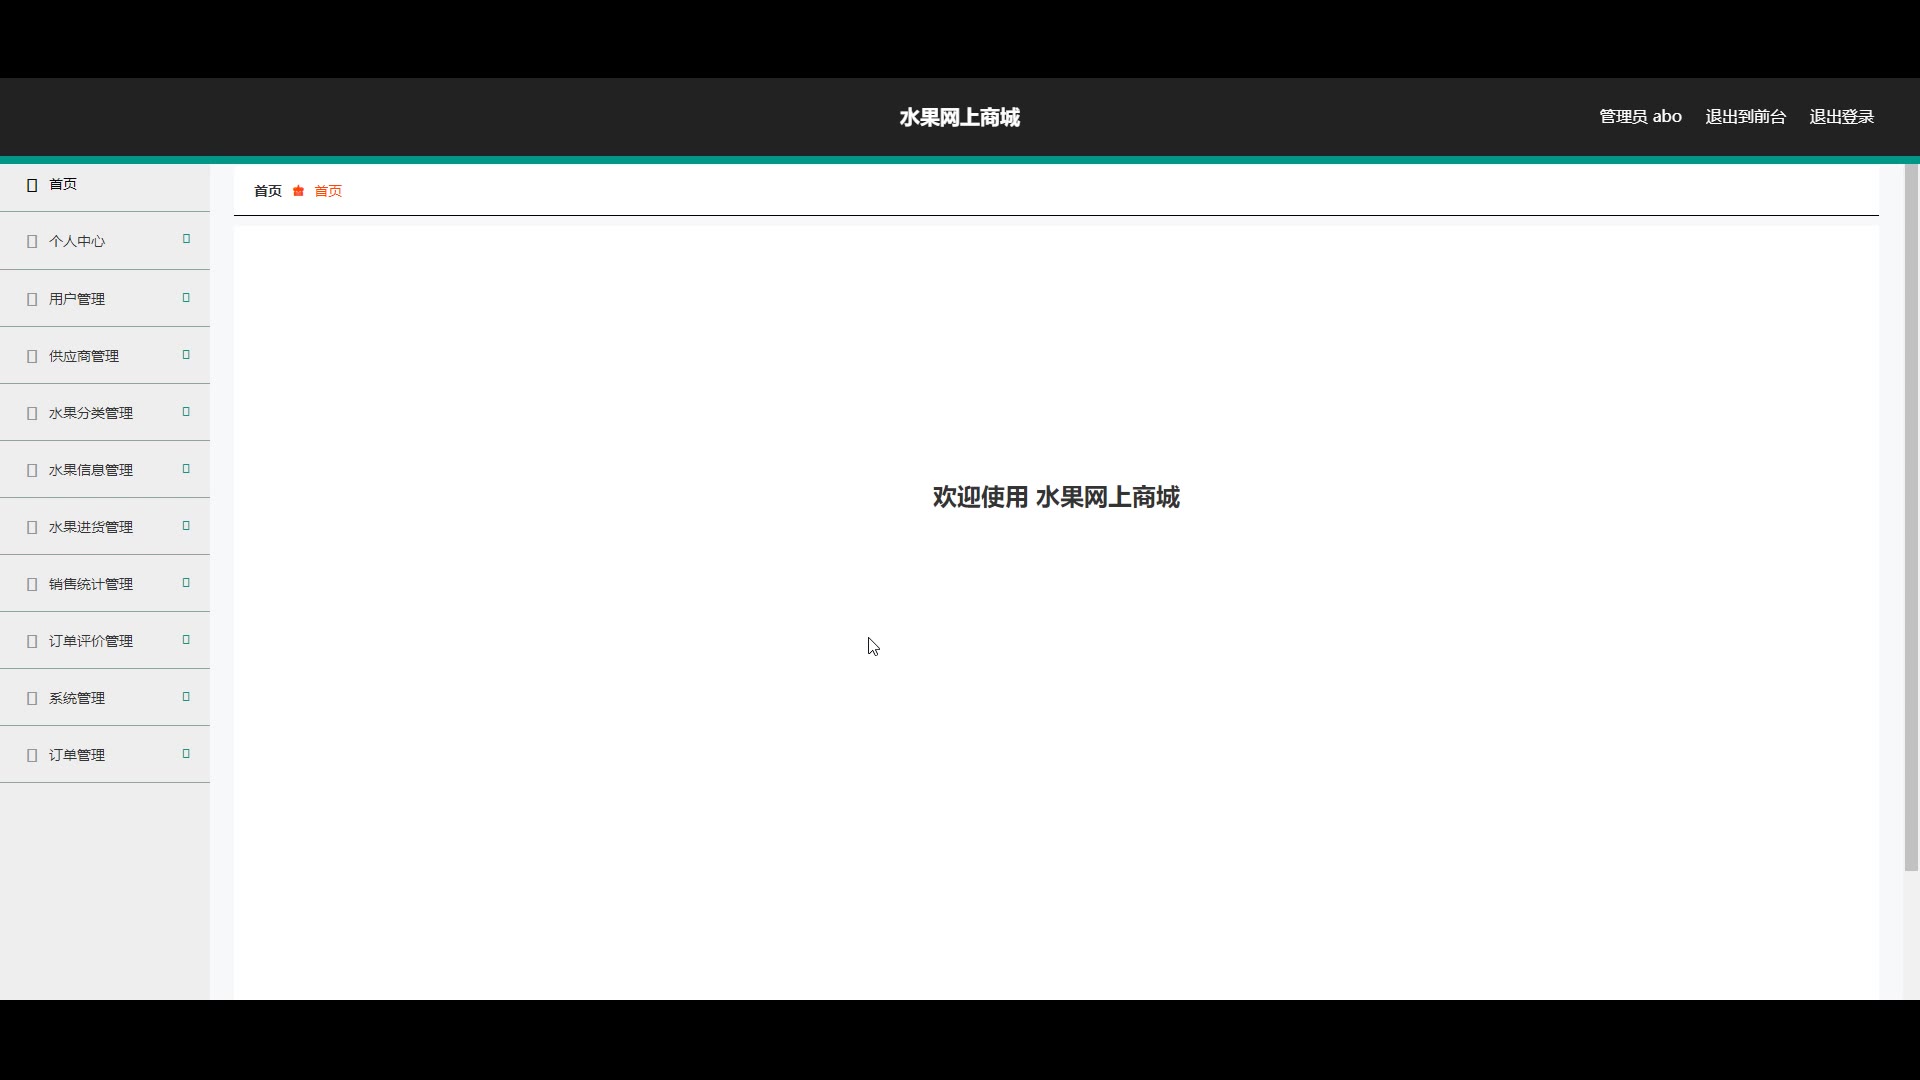
Task: Click 管理员 abo in the header
Action: [1640, 117]
